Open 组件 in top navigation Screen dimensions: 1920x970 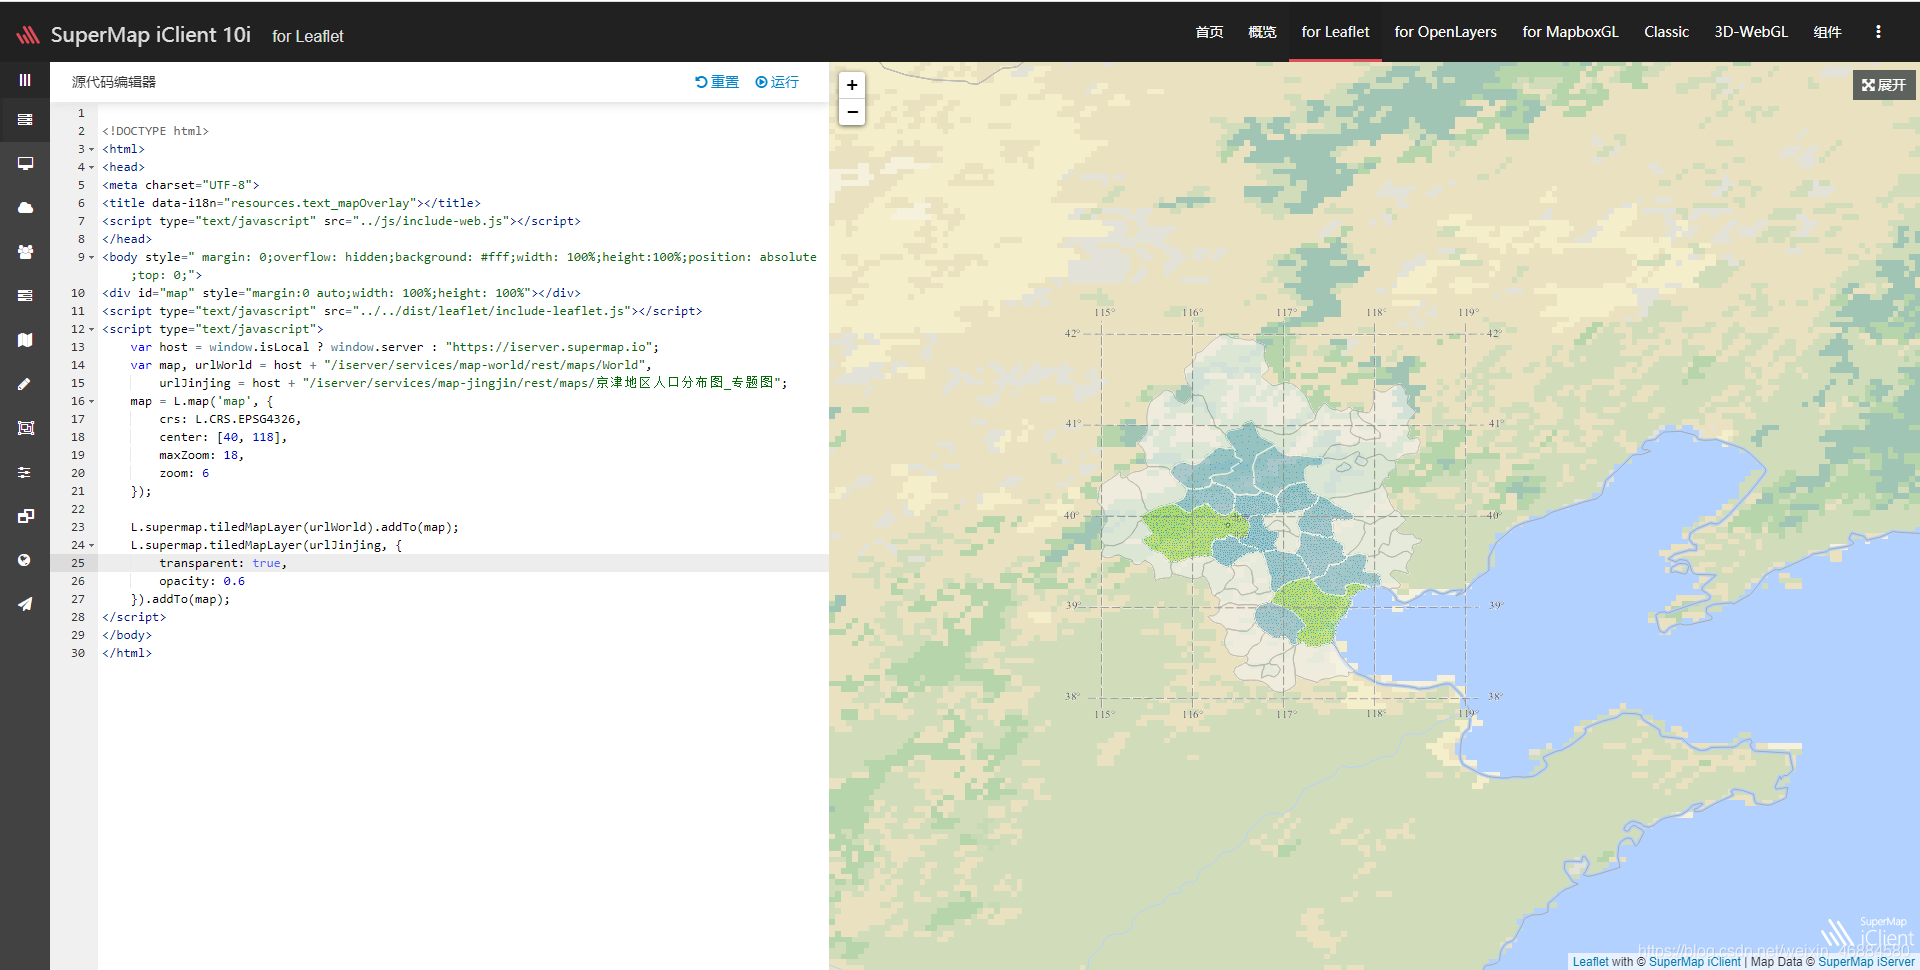tap(1827, 32)
